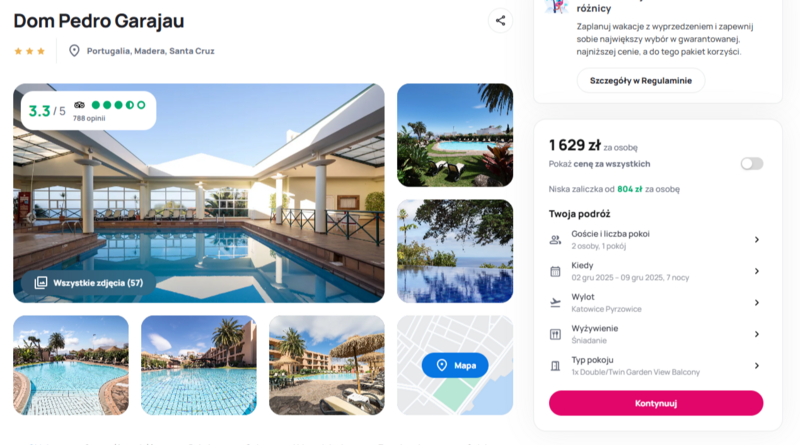
Task: Click the airplane icon next to Wylot
Action: (555, 303)
